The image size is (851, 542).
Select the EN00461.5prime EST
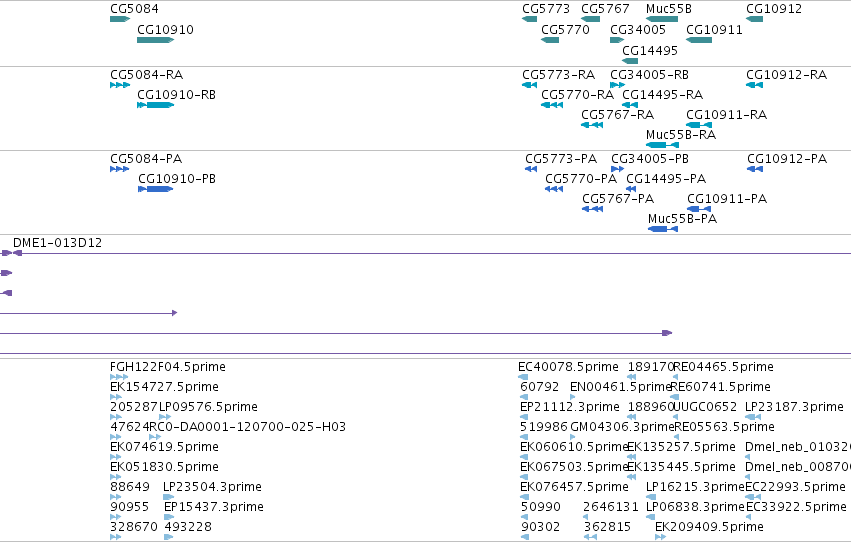click(x=573, y=397)
